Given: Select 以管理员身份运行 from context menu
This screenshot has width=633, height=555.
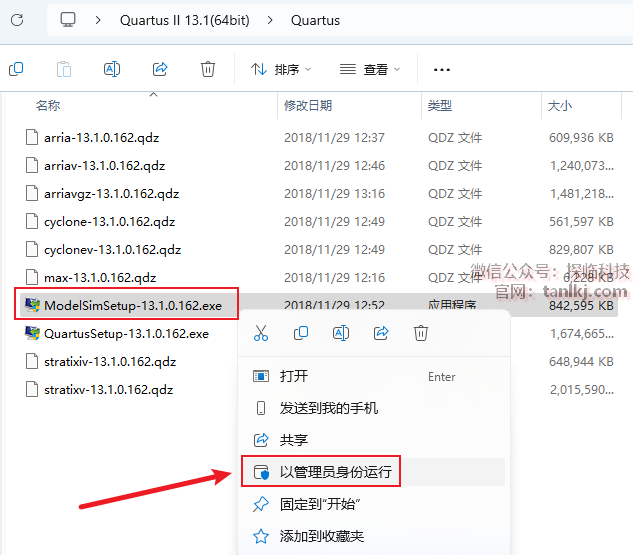Looking at the screenshot, I should click(335, 472).
